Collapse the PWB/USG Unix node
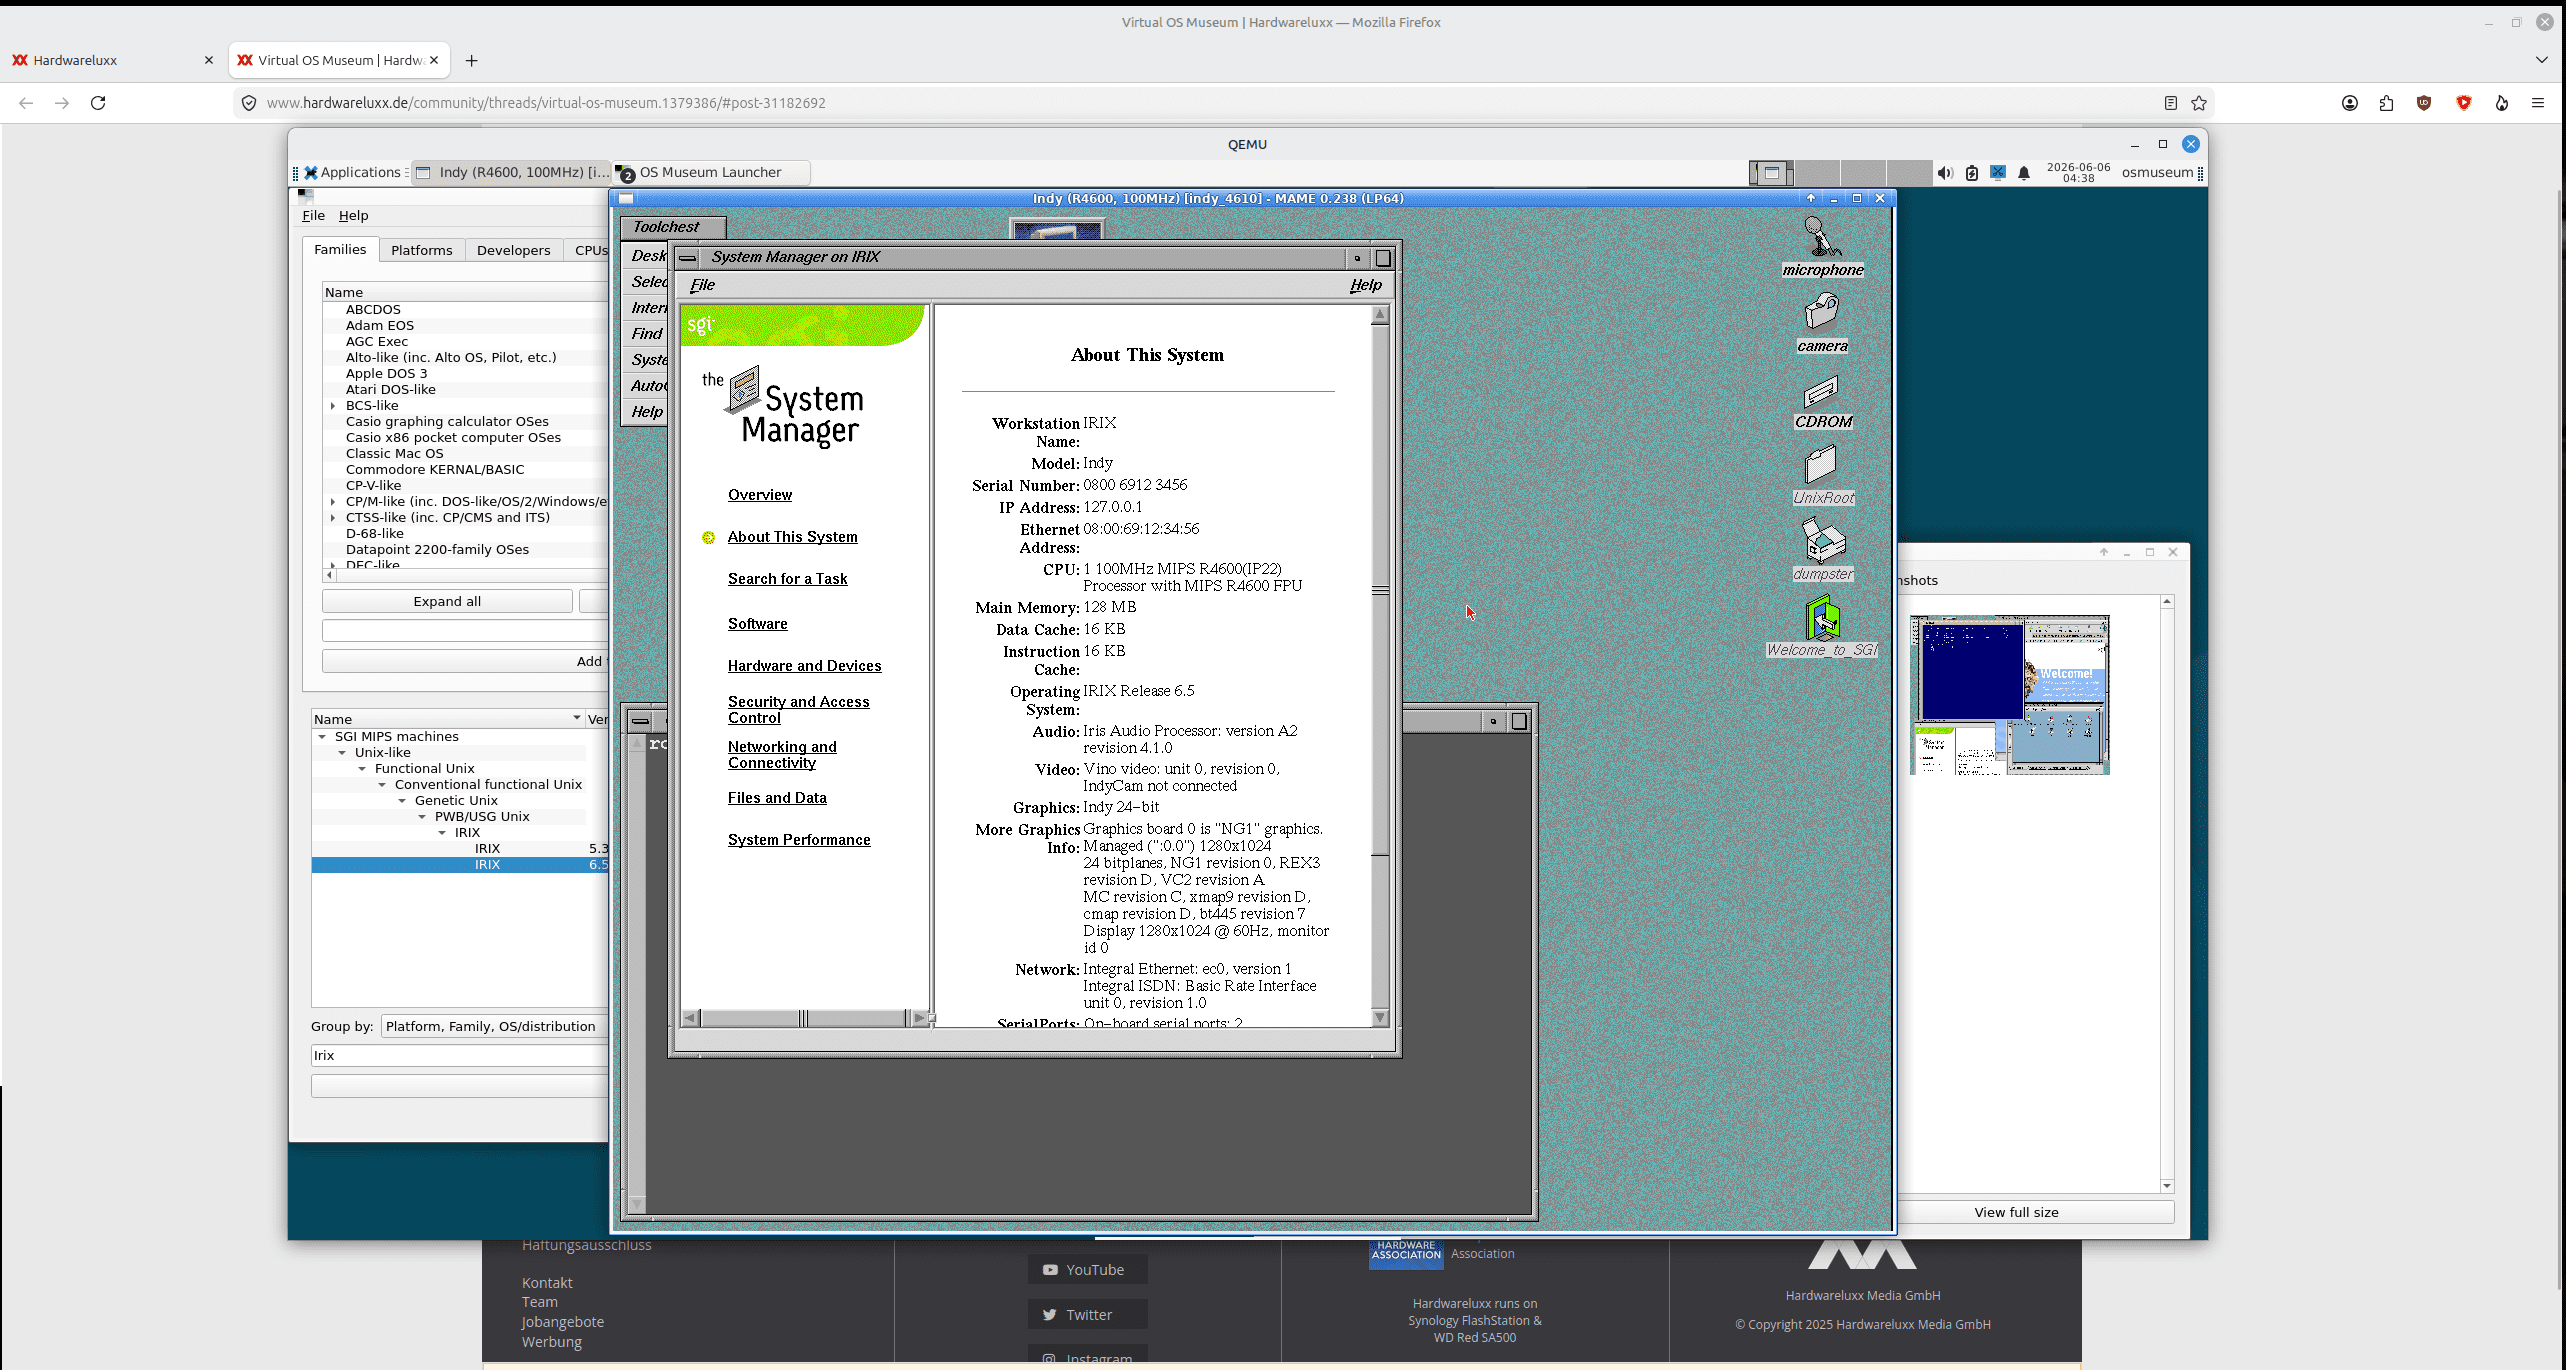 tap(422, 817)
